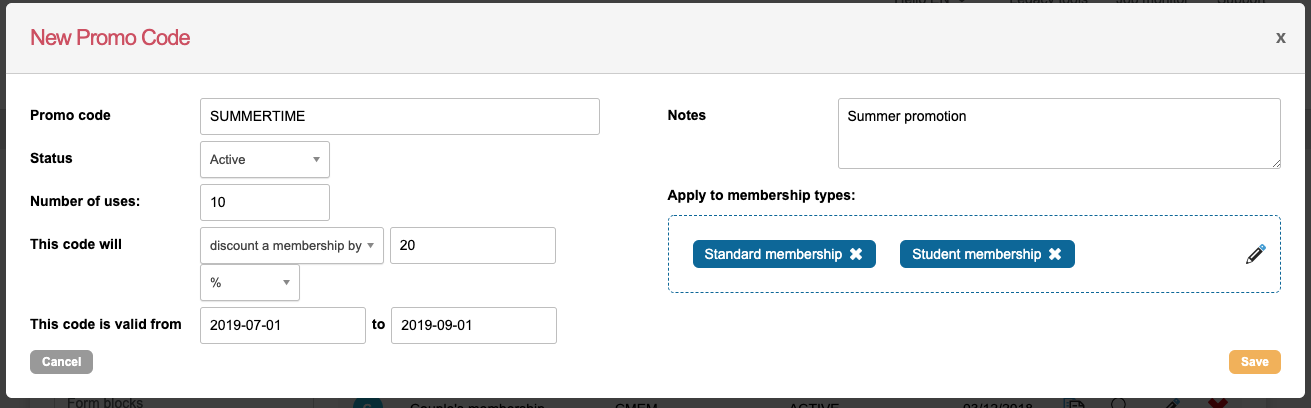The height and width of the screenshot is (408, 1311).
Task: Click the 'Form blocks' sidebar item
Action: click(x=105, y=403)
